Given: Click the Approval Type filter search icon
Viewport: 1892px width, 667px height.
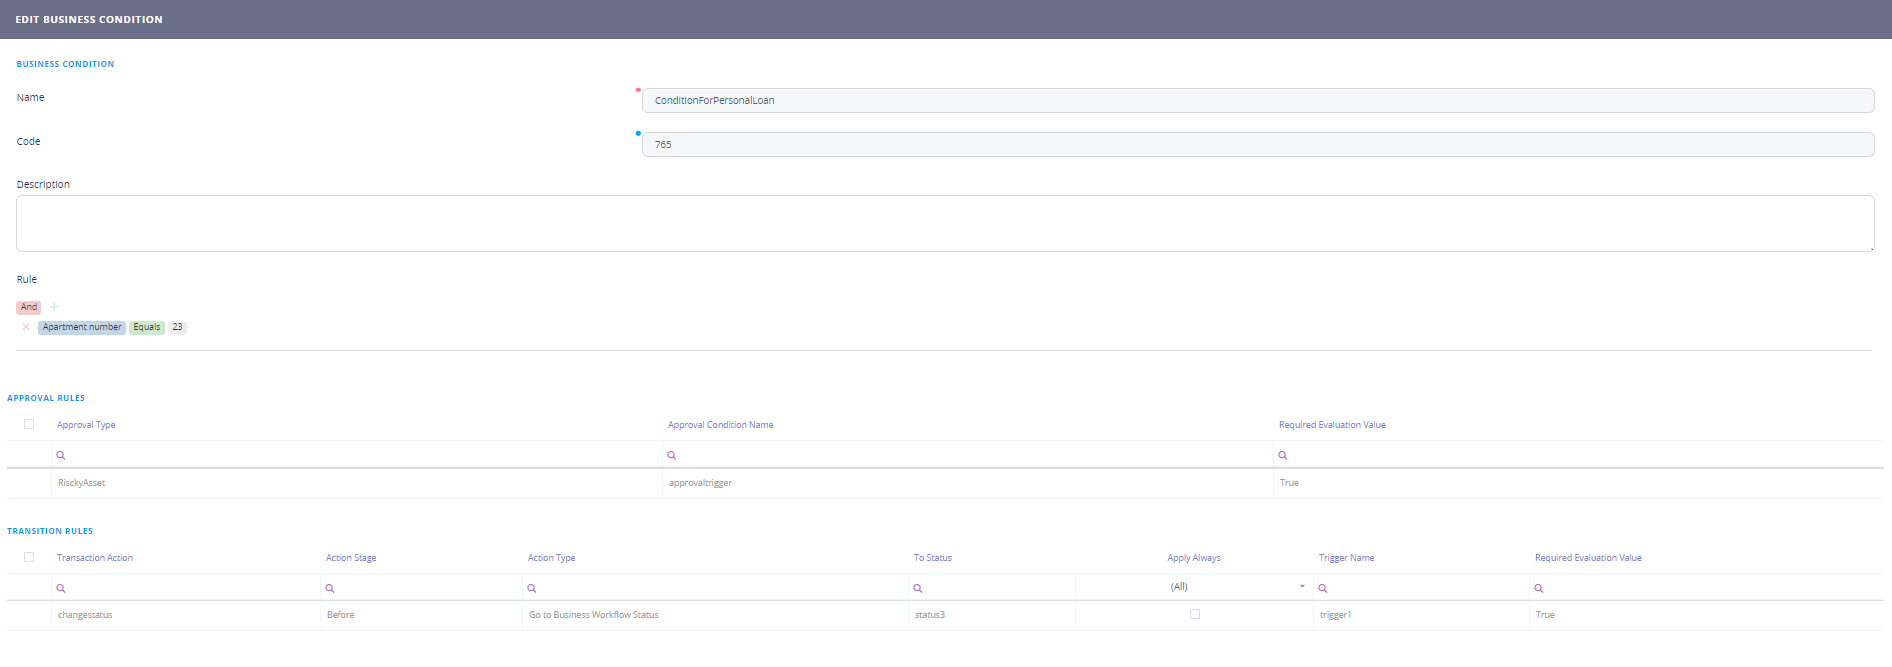Looking at the screenshot, I should pos(61,455).
